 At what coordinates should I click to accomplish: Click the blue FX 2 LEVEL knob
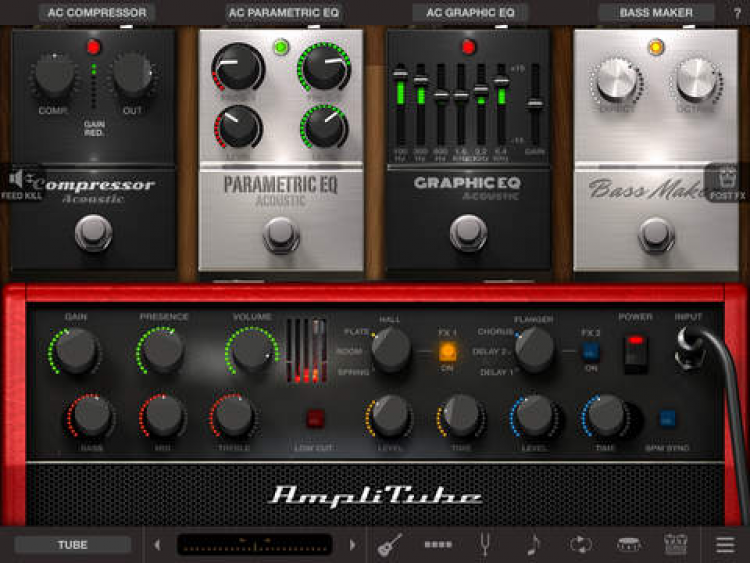click(534, 417)
